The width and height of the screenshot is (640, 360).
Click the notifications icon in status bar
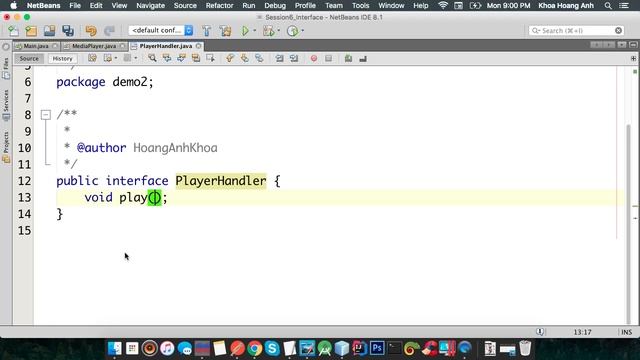[540, 332]
